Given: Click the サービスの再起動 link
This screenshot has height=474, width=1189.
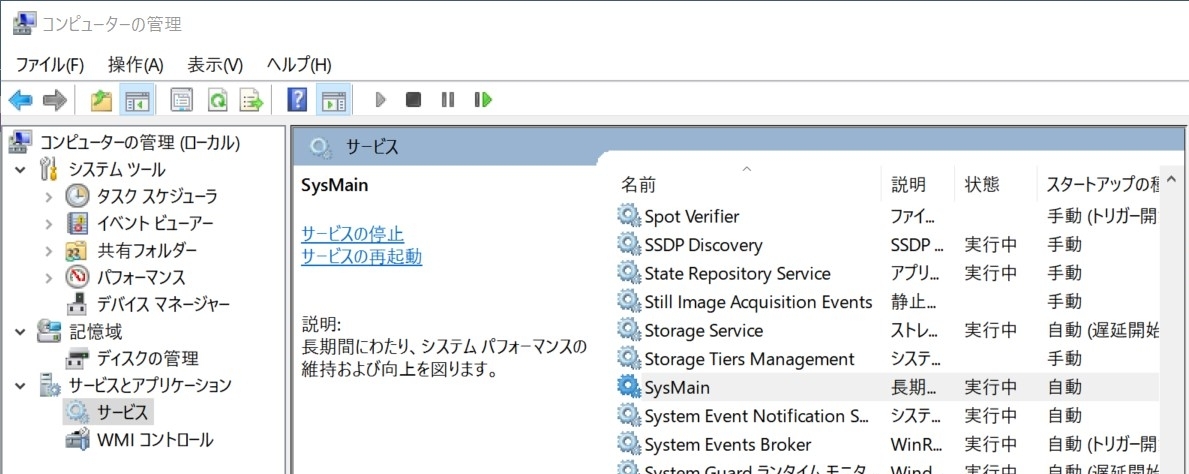Looking at the screenshot, I should pos(362,256).
